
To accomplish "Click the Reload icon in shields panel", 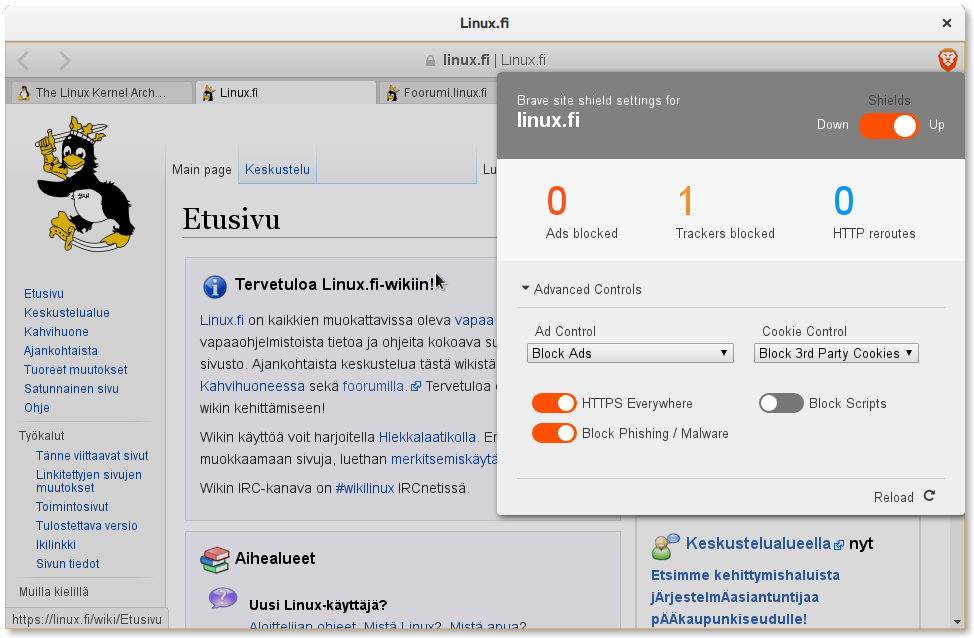I will (929, 496).
